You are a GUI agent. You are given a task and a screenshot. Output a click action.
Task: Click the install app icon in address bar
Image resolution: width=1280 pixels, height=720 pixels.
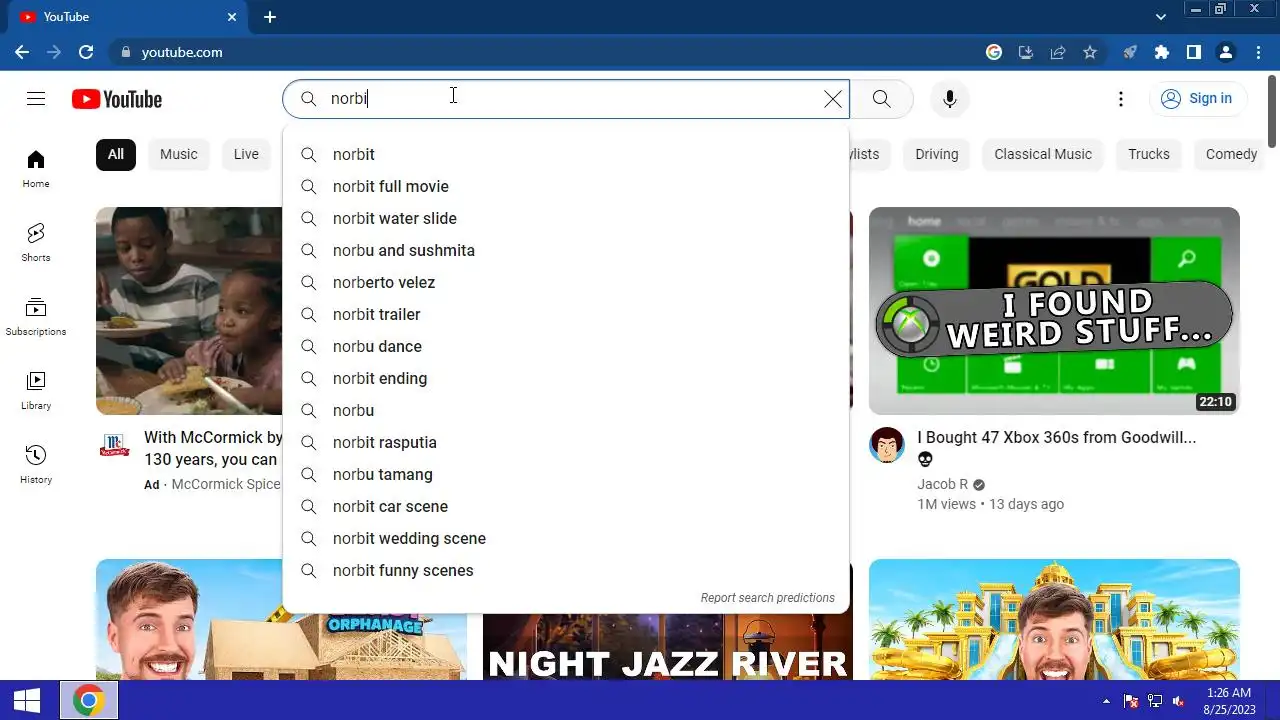point(1026,52)
